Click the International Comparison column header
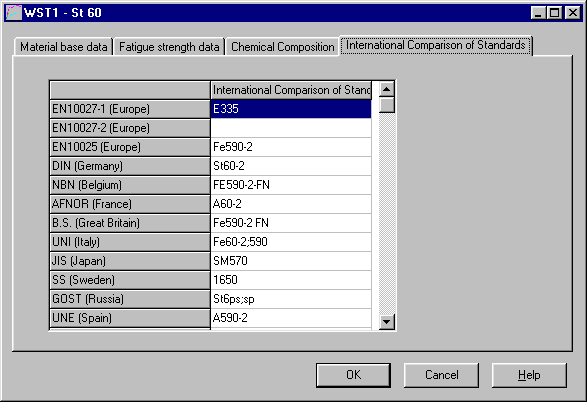This screenshot has width=587, height=402. [x=291, y=90]
